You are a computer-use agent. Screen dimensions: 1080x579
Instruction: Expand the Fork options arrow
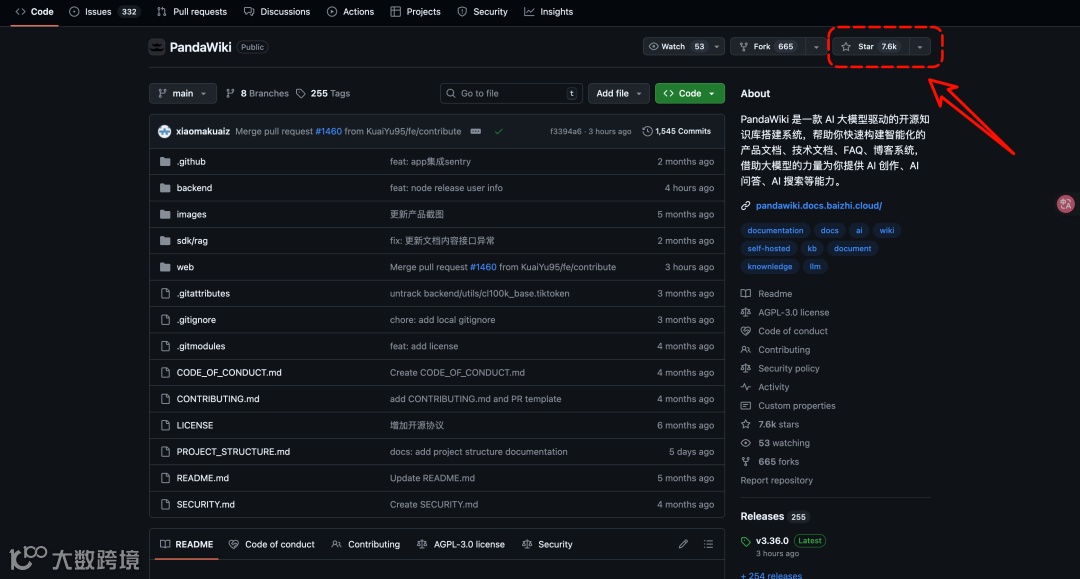tap(816, 47)
